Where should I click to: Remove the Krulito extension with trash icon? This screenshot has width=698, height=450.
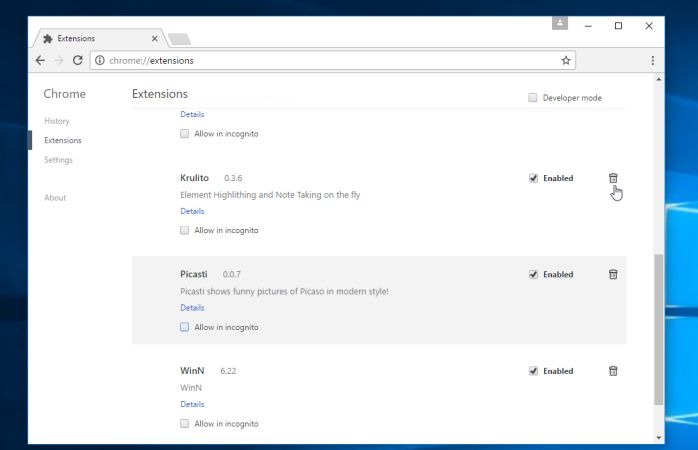[613, 178]
